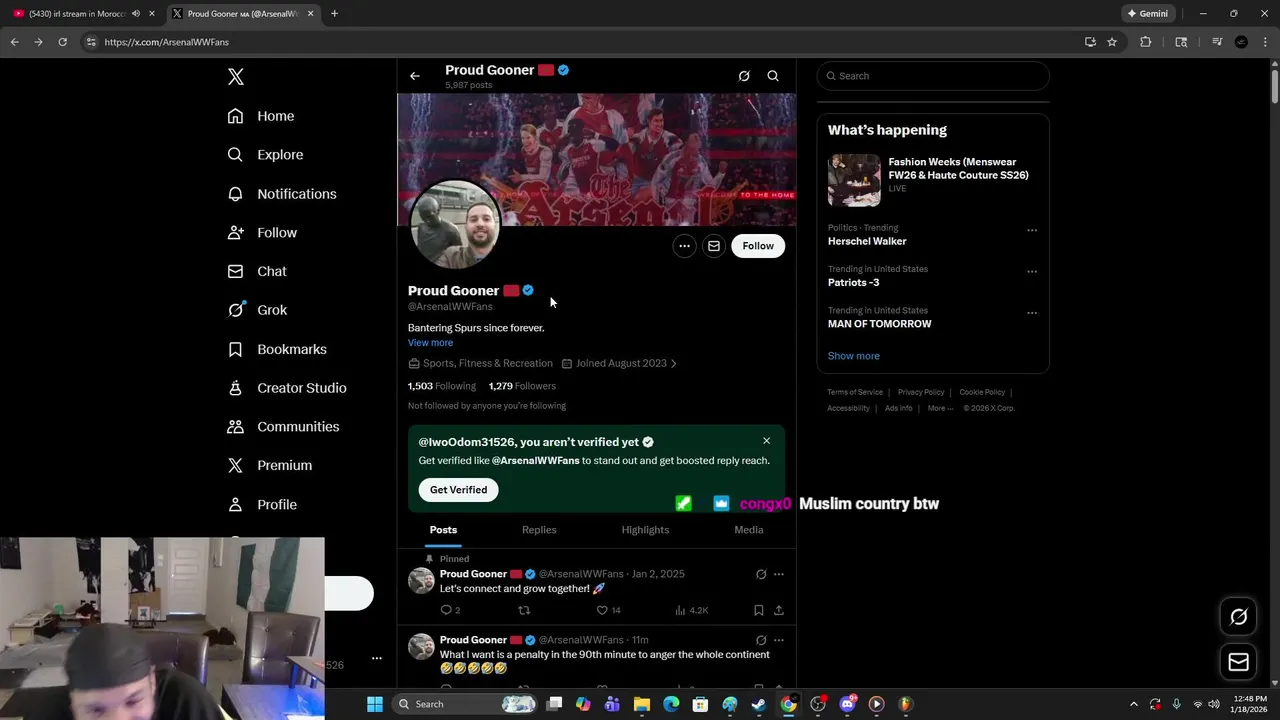Like the pinned post
The image size is (1280, 720).
[608, 610]
